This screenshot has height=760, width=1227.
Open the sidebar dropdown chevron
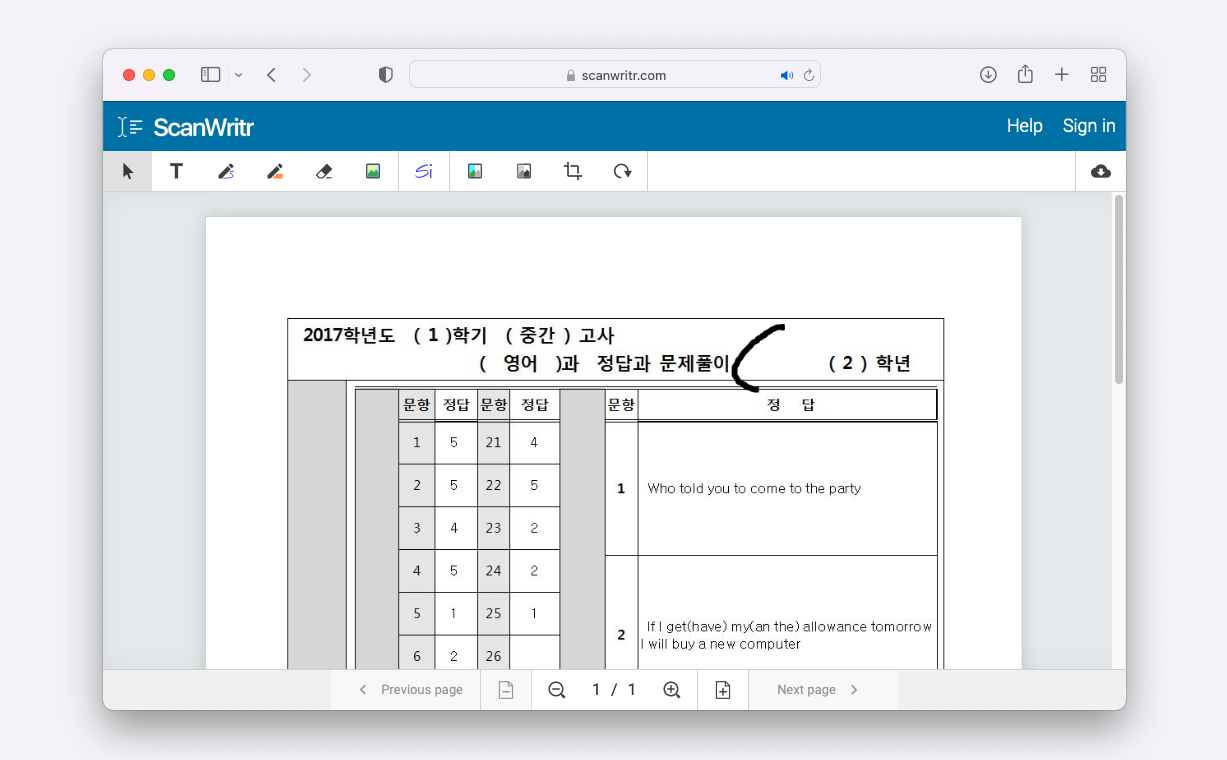coord(238,75)
